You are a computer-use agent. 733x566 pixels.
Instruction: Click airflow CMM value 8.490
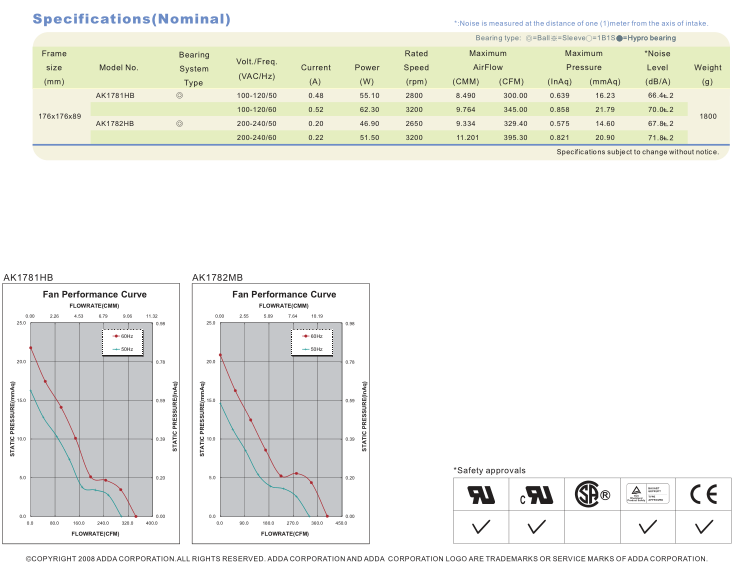click(x=466, y=95)
